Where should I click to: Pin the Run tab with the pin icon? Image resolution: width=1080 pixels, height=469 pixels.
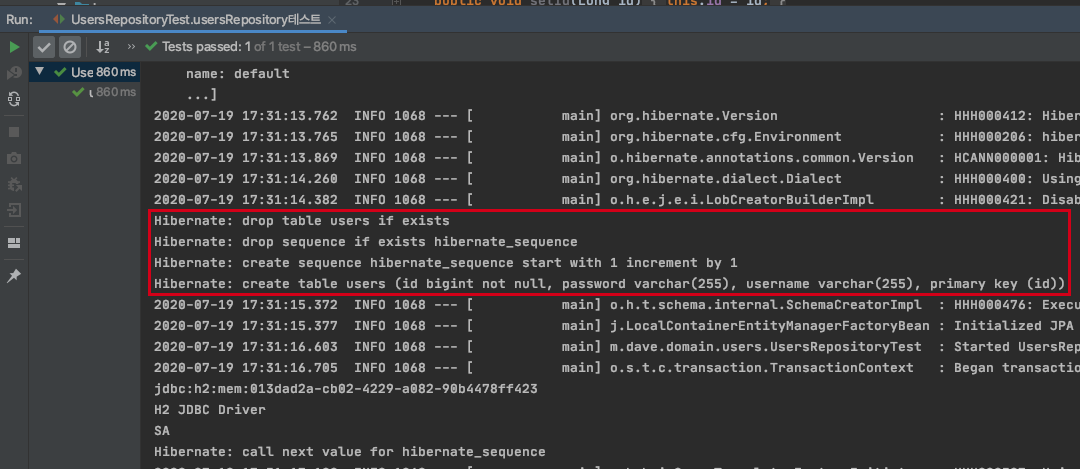(x=14, y=275)
